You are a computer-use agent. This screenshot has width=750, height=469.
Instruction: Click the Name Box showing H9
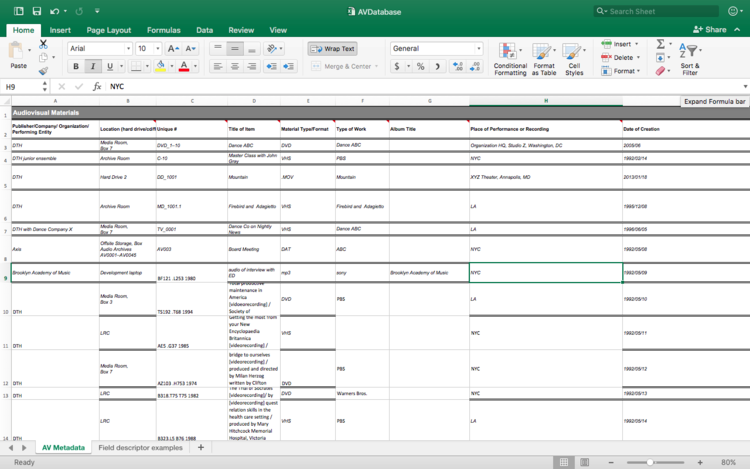click(22, 87)
